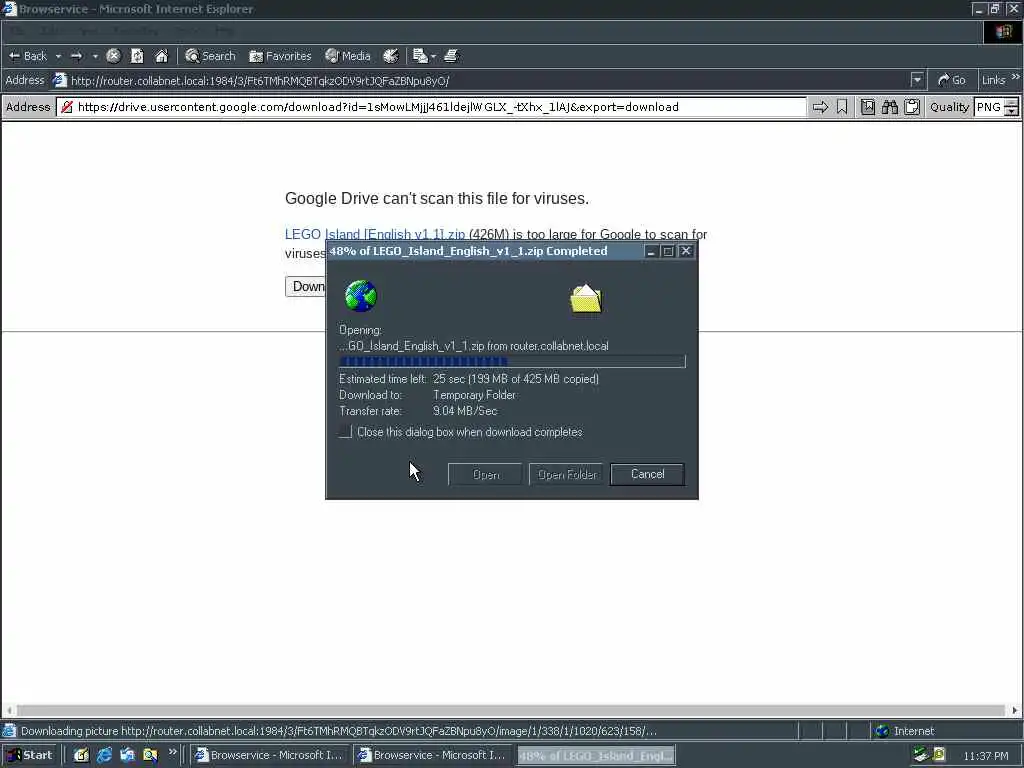Click the Internet zone status indicator

coord(905,731)
